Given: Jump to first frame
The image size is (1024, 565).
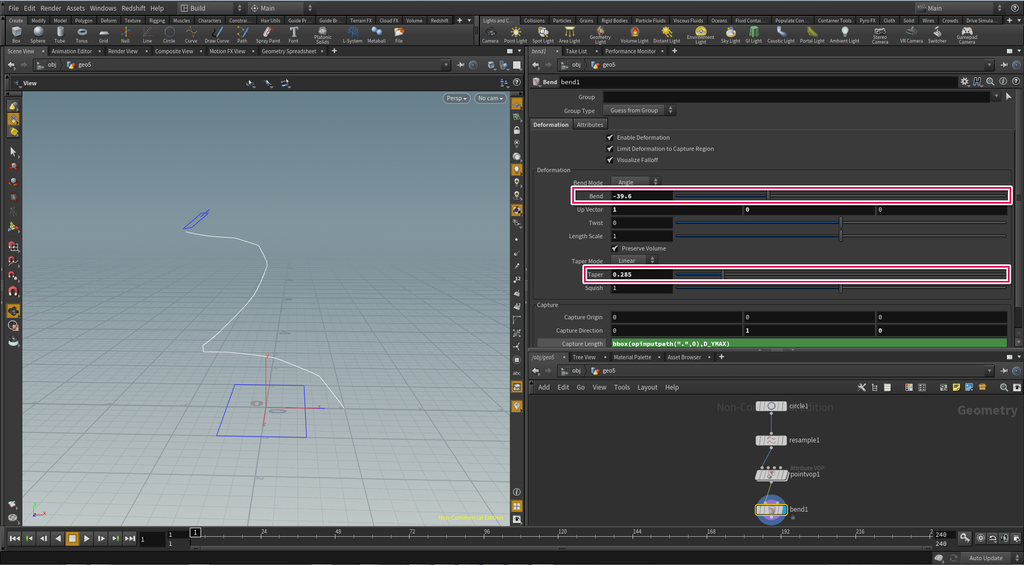Looking at the screenshot, I should (x=14, y=538).
